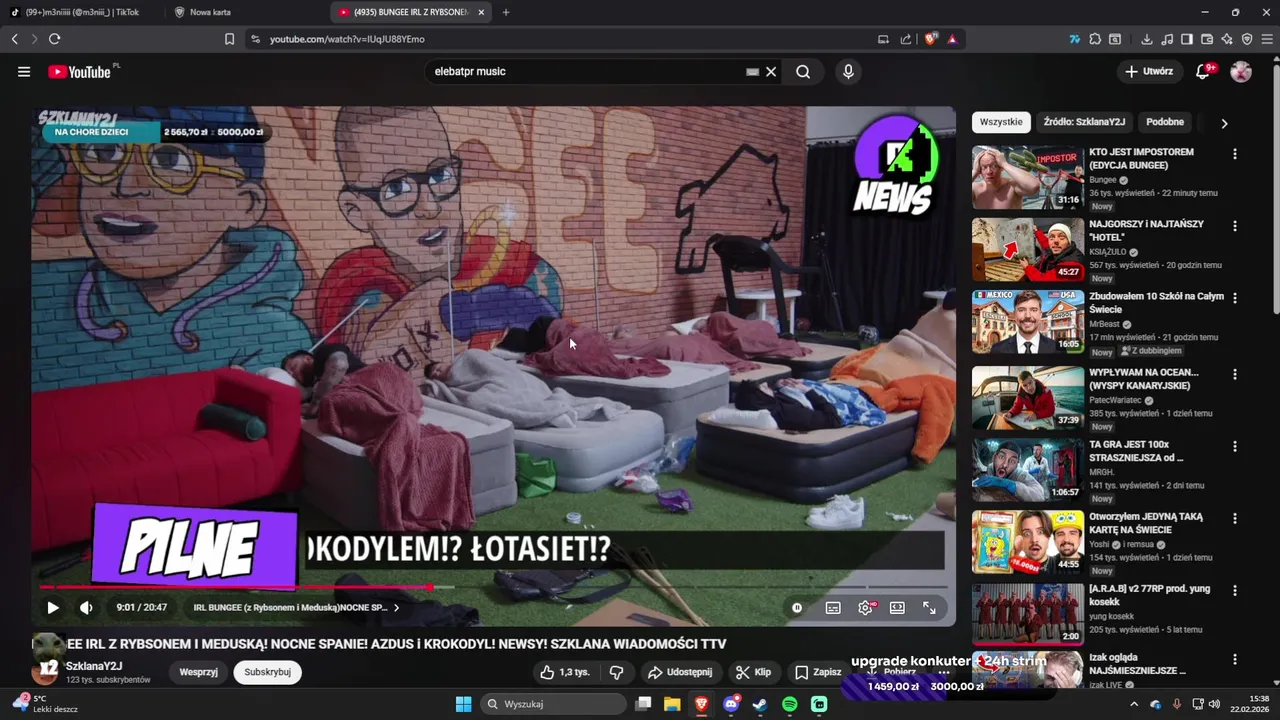Click the Utwórz create button
This screenshot has width=1280, height=720.
pyautogui.click(x=1149, y=72)
